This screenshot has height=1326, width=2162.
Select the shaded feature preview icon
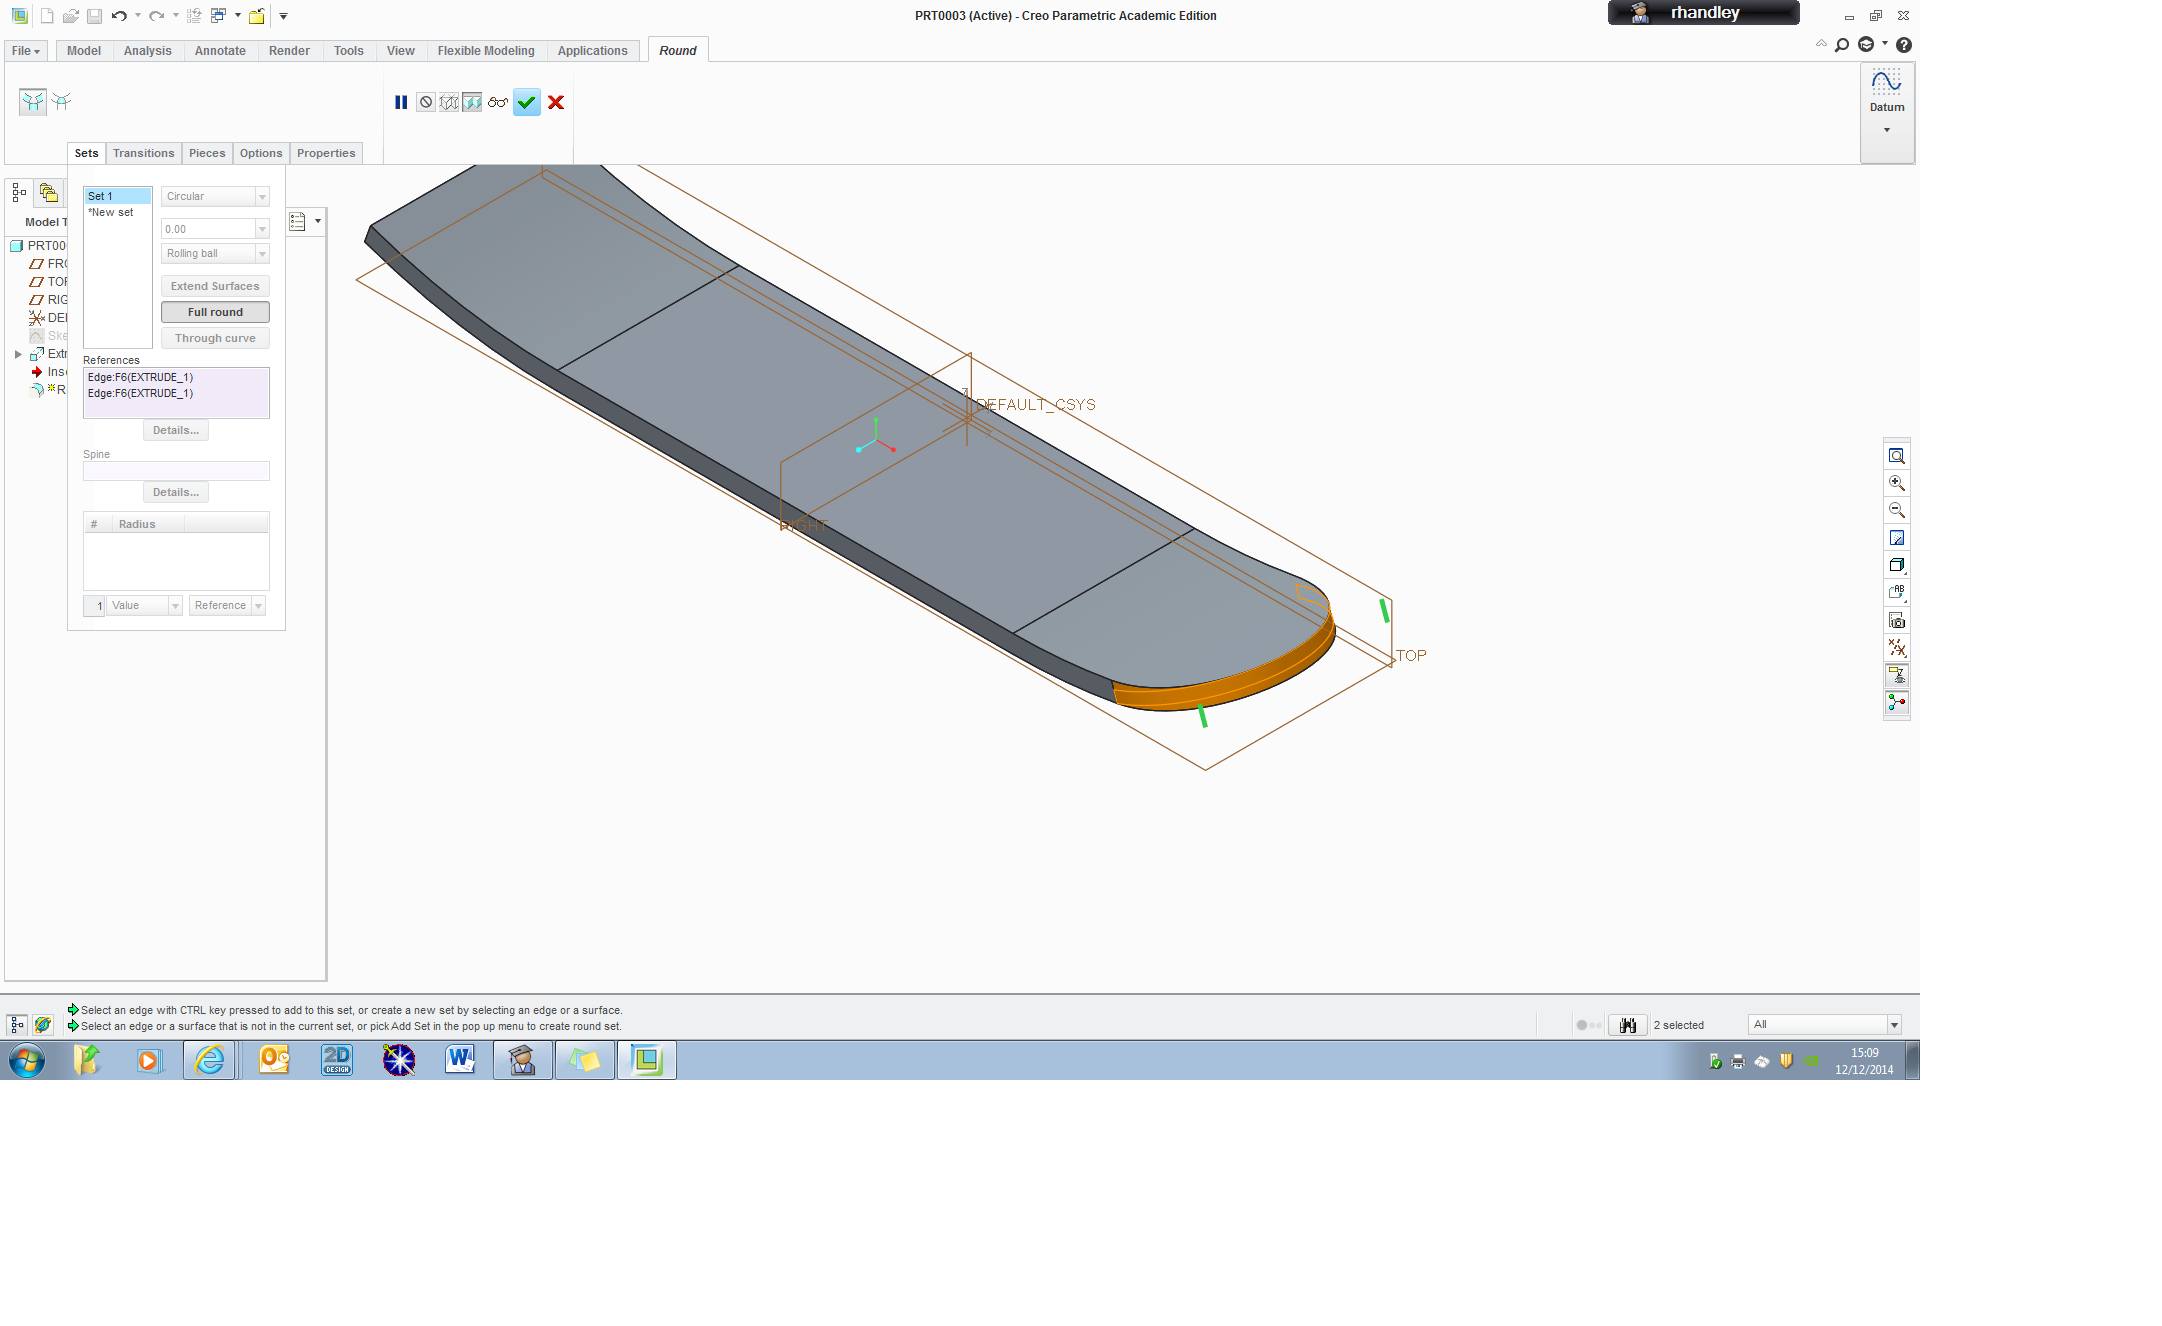[472, 102]
